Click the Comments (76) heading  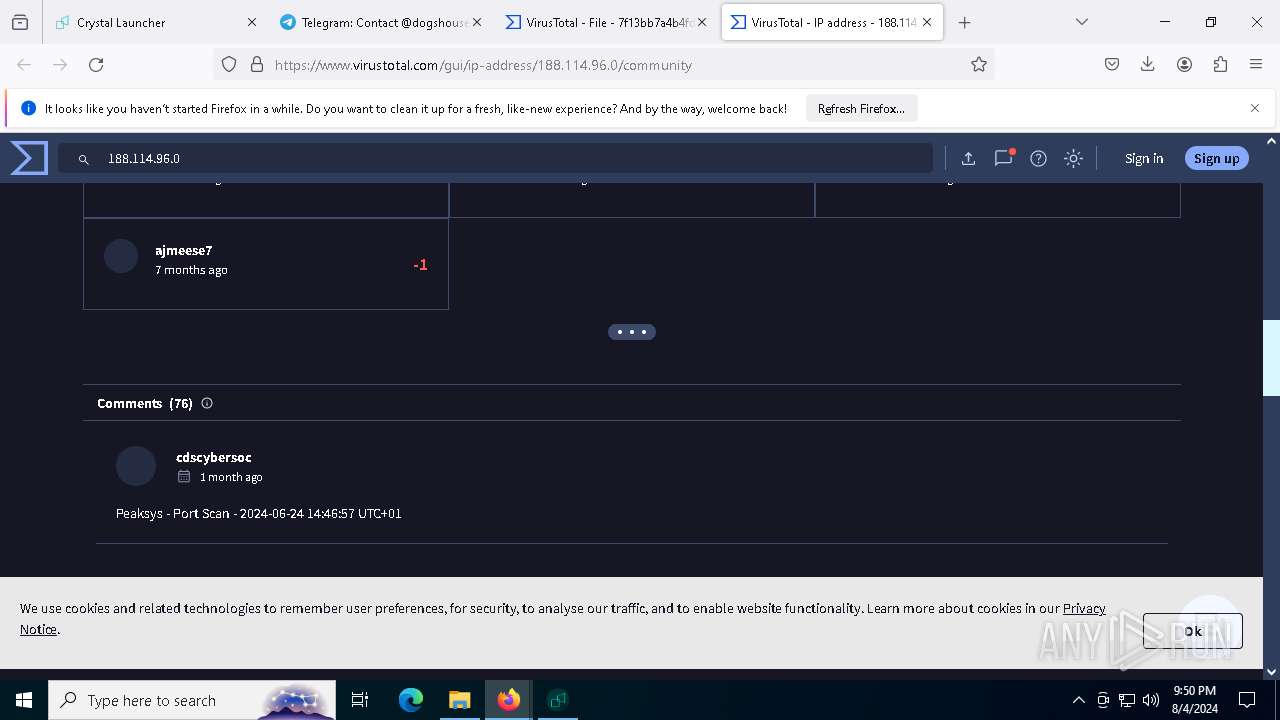pyautogui.click(x=145, y=403)
